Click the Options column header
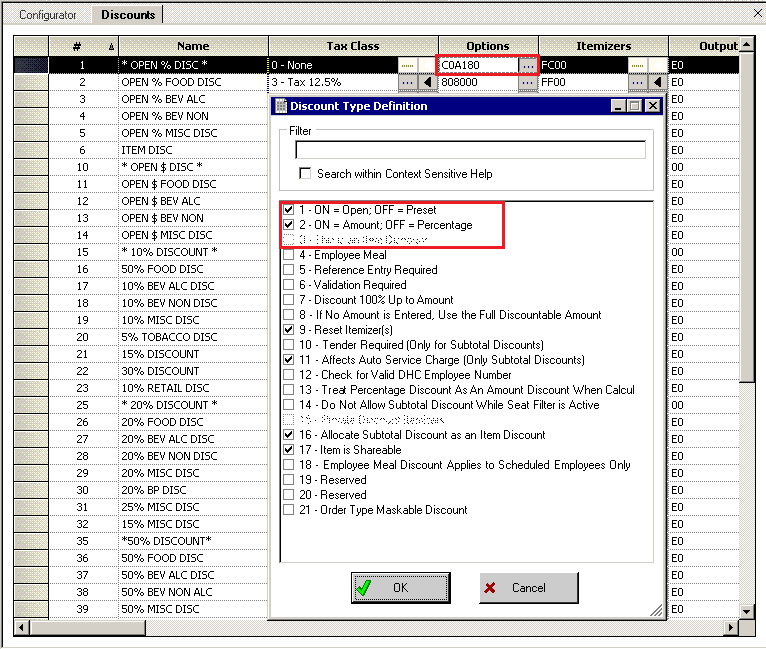The height and width of the screenshot is (649, 766). point(488,46)
